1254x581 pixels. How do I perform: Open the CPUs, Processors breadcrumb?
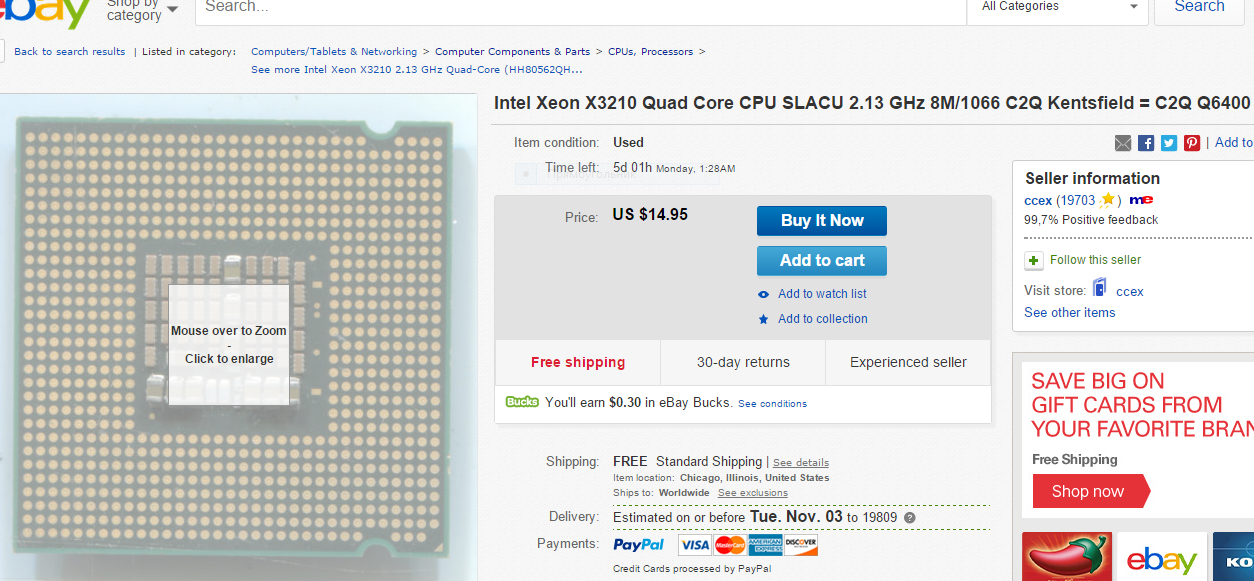[x=652, y=52]
